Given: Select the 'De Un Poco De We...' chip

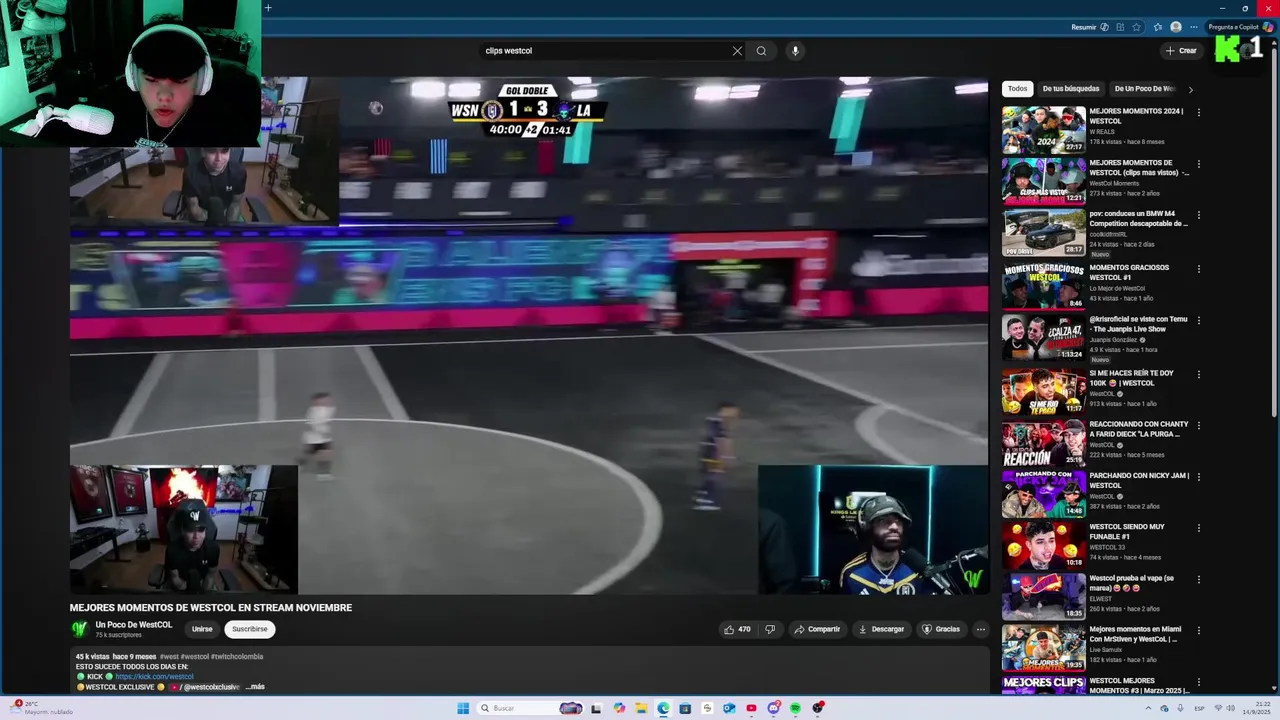Looking at the screenshot, I should 1145,89.
